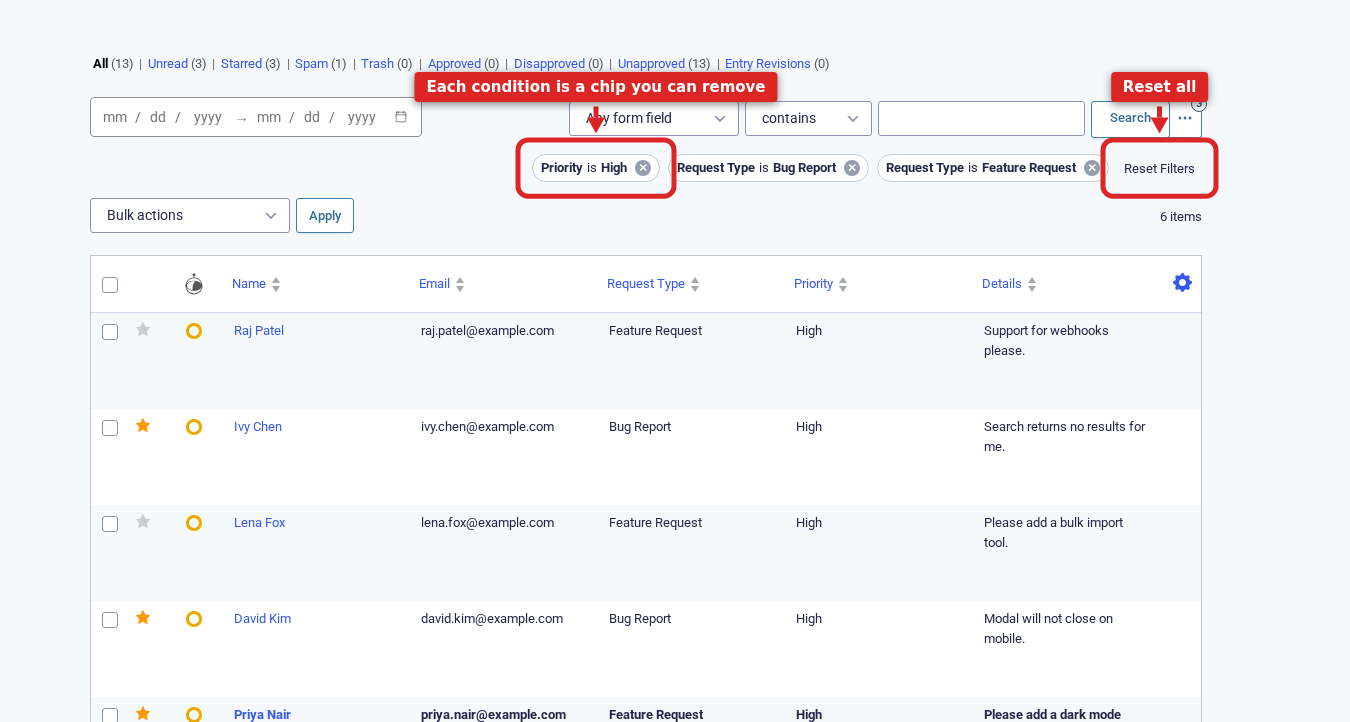
Task: Click the end date in the range field
Action: [x=316, y=117]
